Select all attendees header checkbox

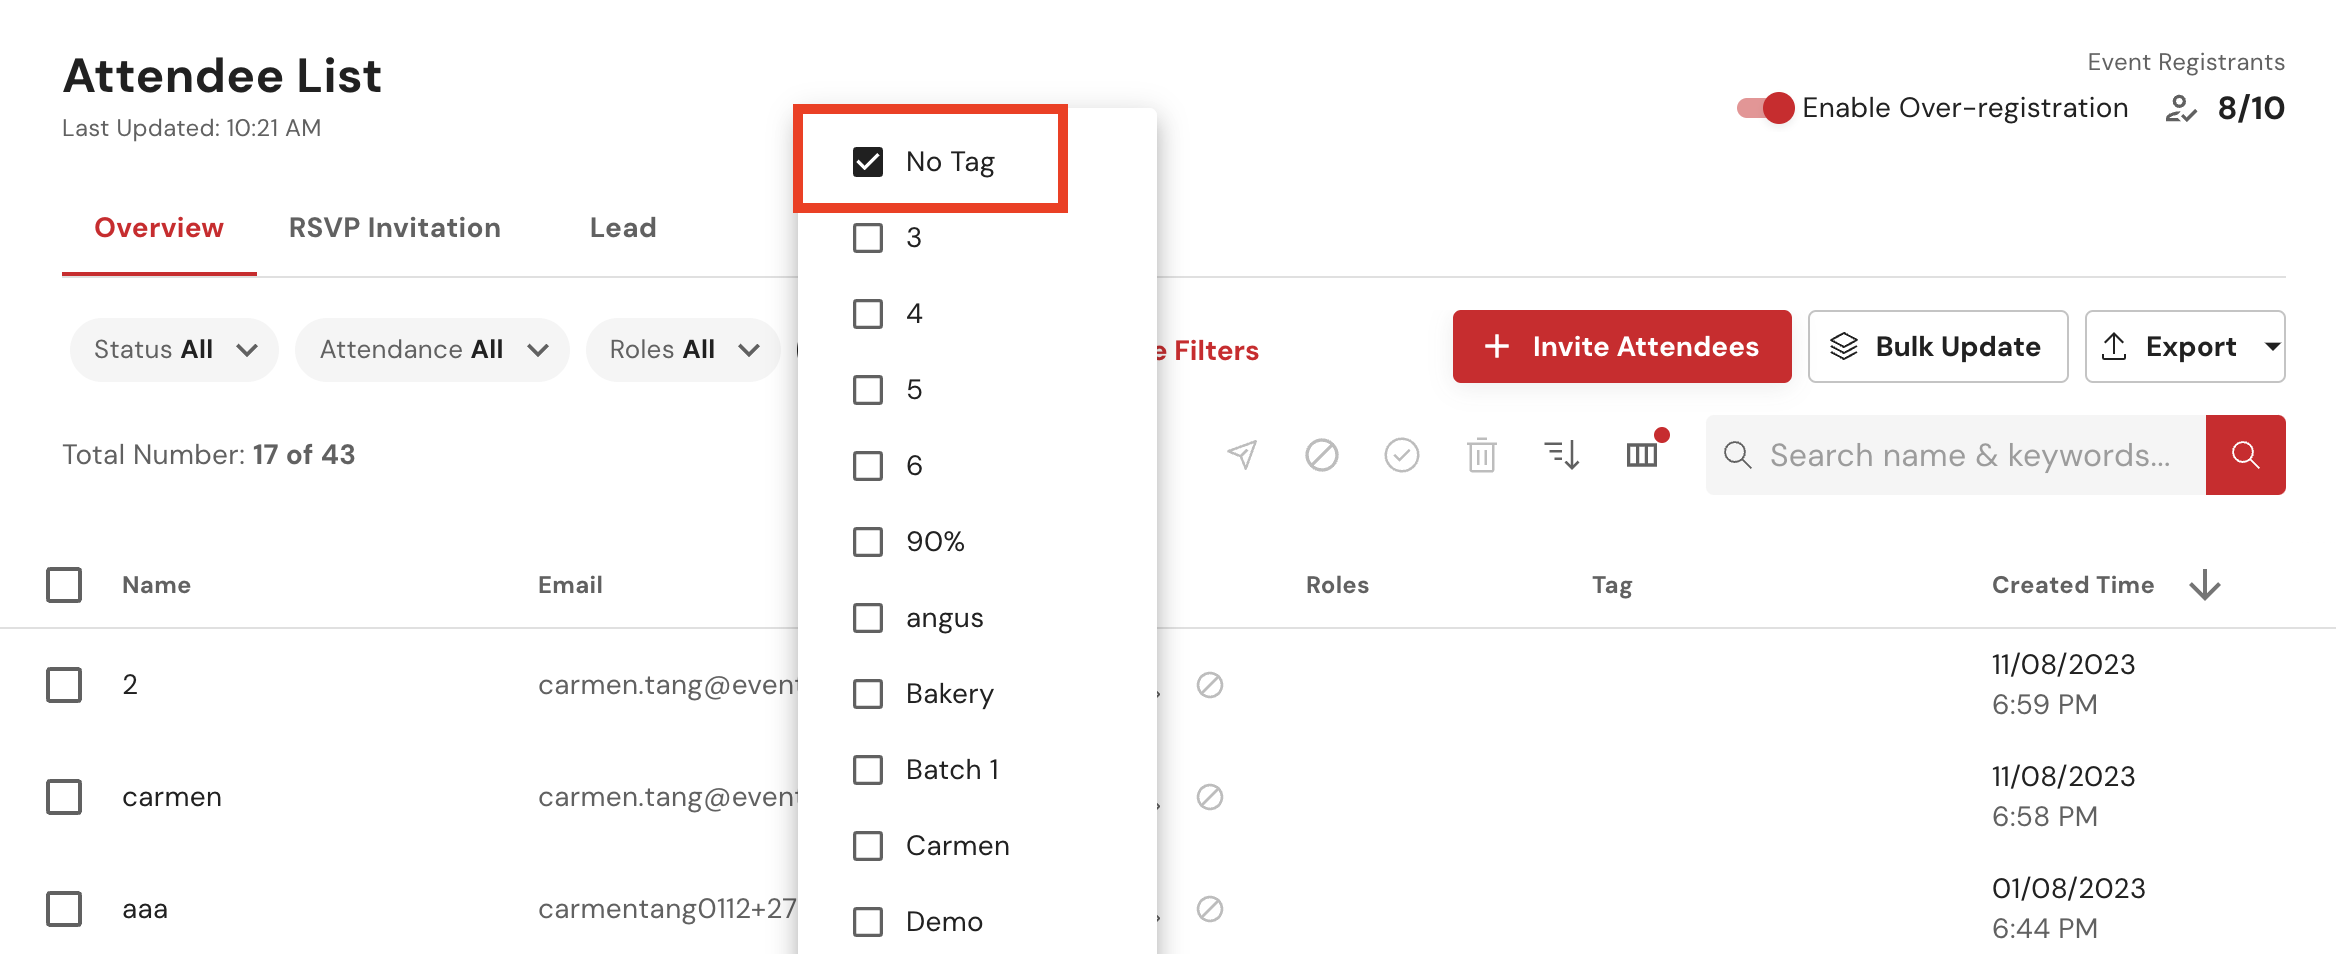click(x=64, y=585)
